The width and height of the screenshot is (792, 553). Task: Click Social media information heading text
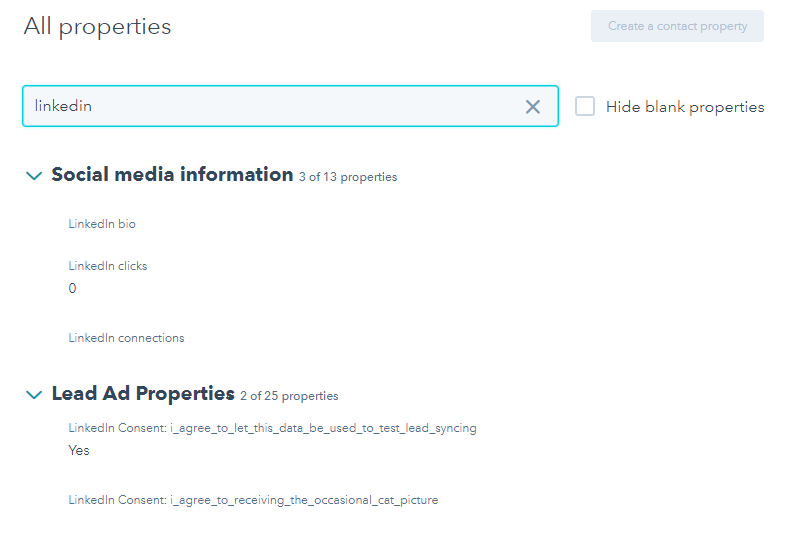pyautogui.click(x=172, y=175)
